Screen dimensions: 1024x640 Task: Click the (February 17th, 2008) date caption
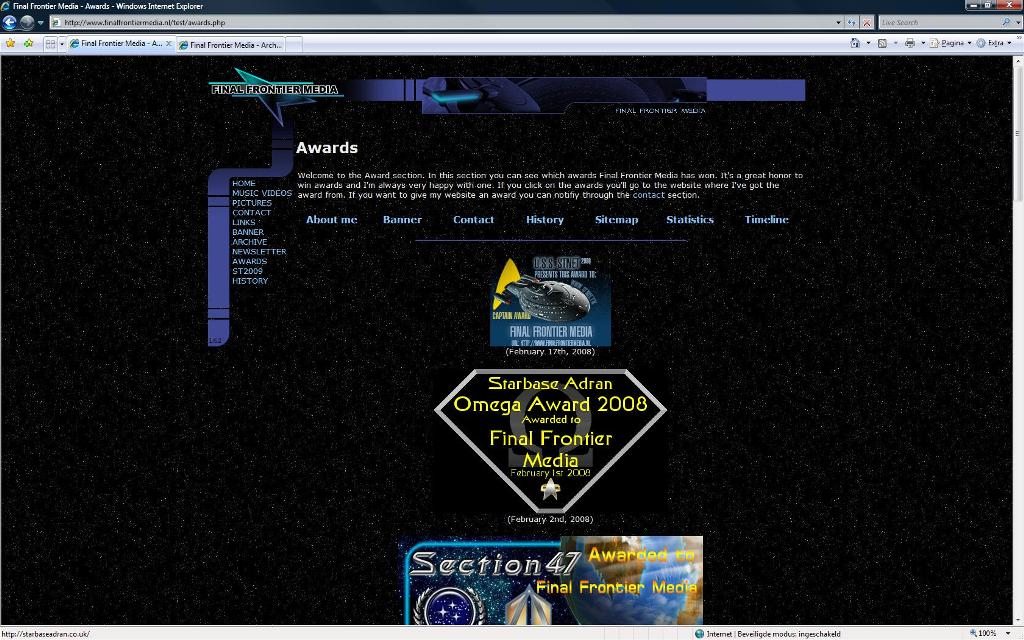click(x=551, y=351)
